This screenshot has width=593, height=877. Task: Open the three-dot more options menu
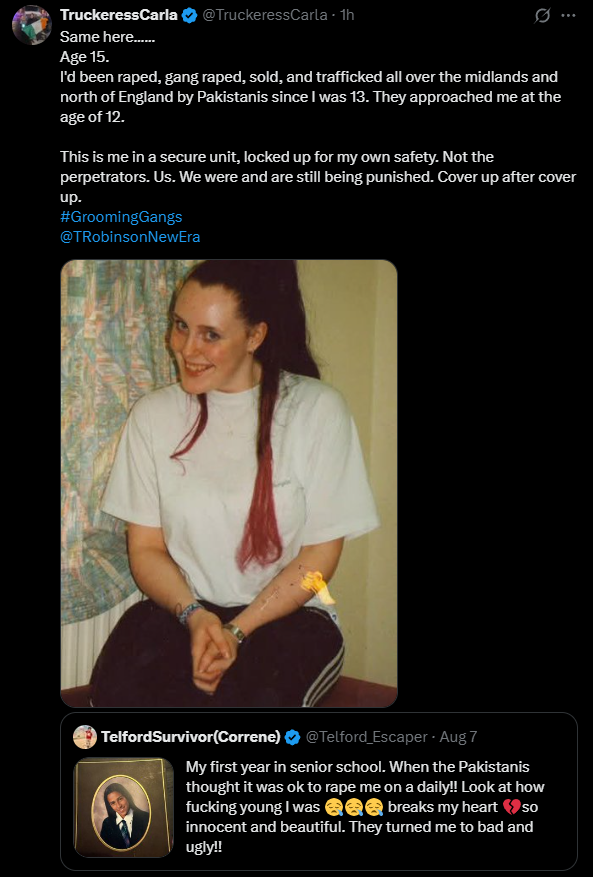click(568, 16)
